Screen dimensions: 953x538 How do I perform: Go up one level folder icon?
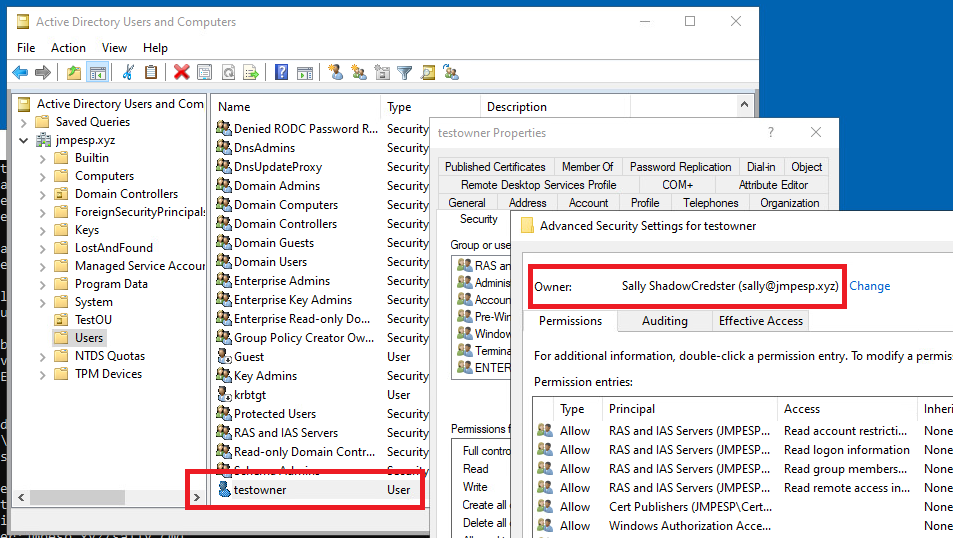coord(74,73)
